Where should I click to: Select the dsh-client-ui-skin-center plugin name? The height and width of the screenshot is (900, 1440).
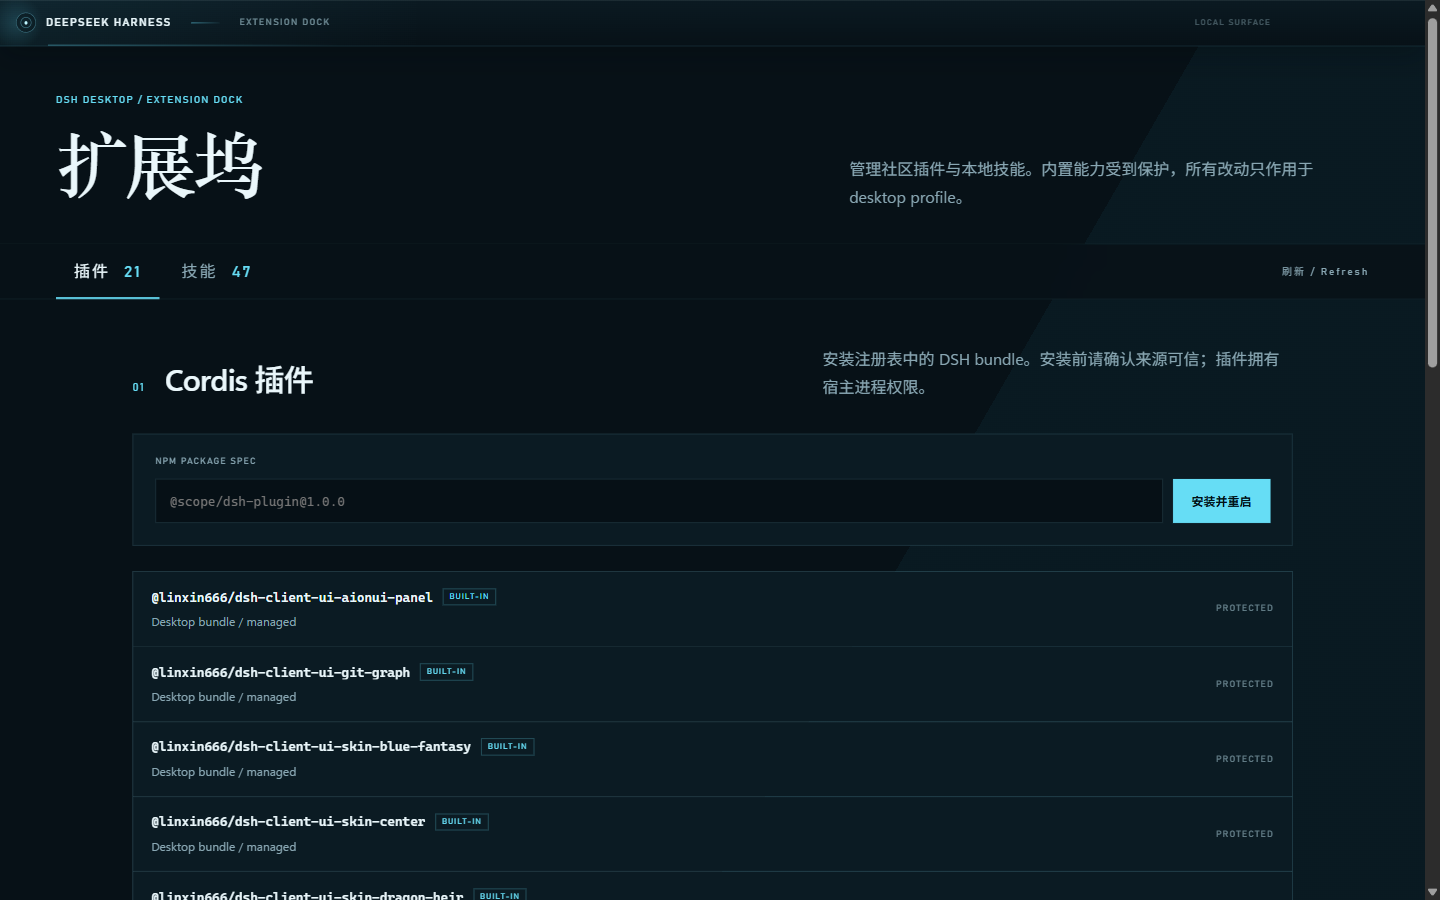coord(288,822)
